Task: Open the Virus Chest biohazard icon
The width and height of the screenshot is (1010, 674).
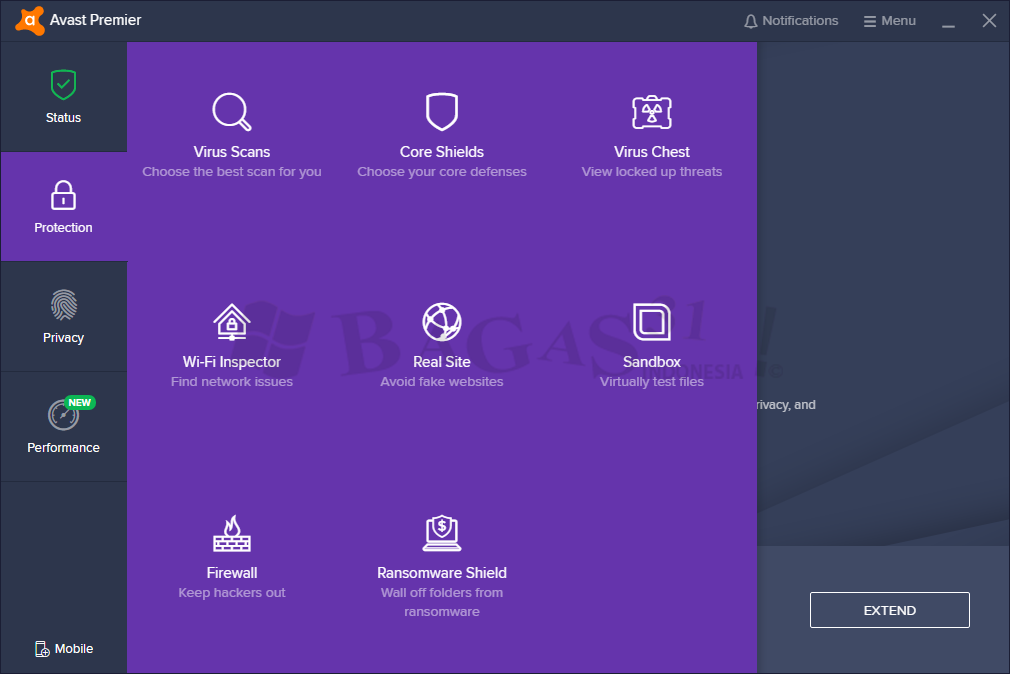Action: tap(652, 112)
